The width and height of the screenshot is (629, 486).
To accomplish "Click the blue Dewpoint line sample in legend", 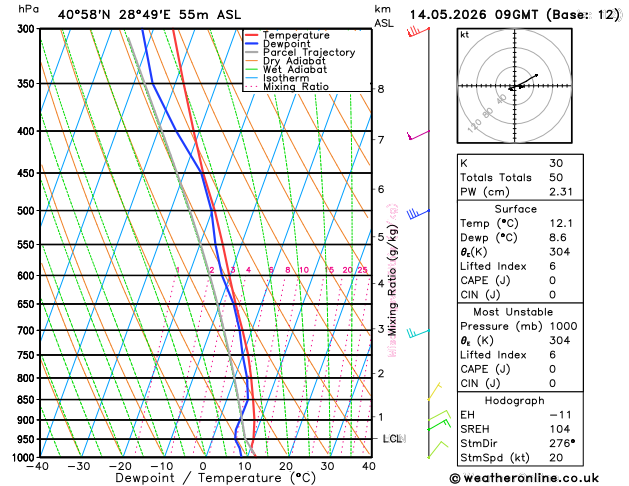I will 252,44.
